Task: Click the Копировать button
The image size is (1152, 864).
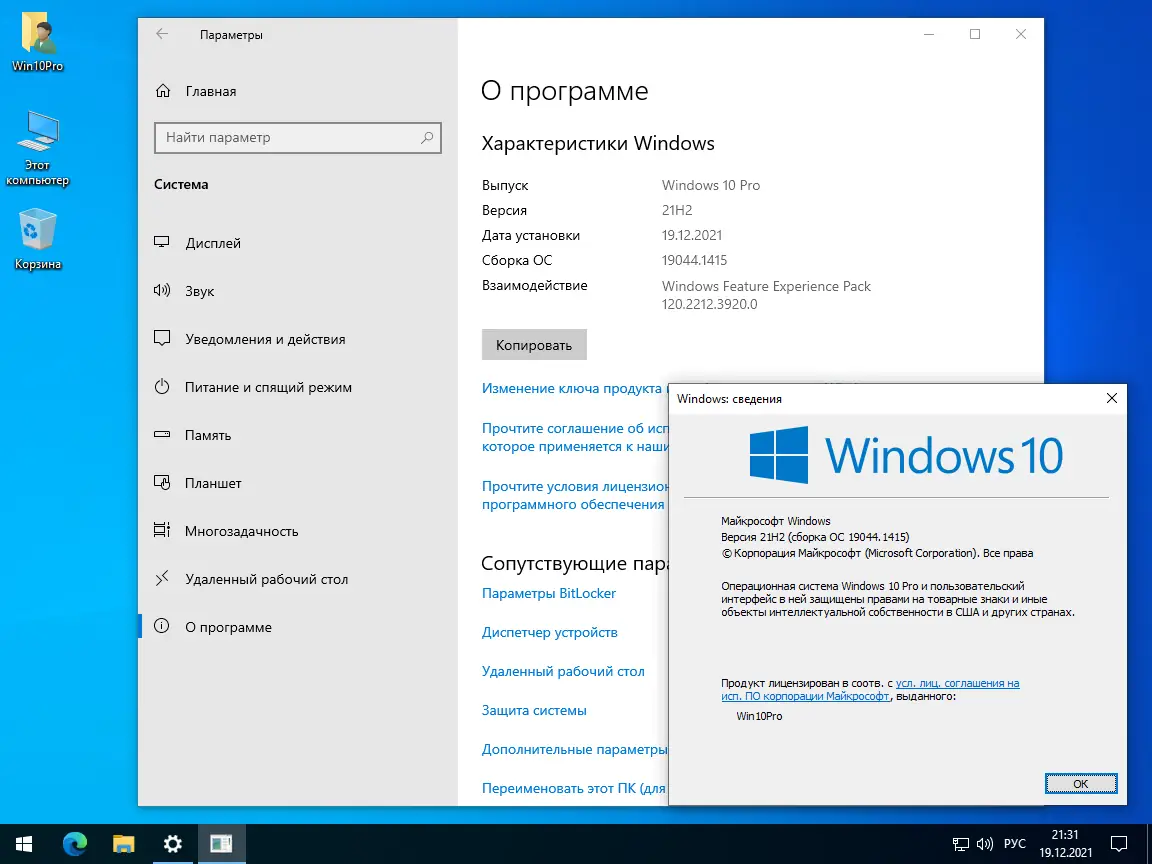Action: (x=534, y=345)
